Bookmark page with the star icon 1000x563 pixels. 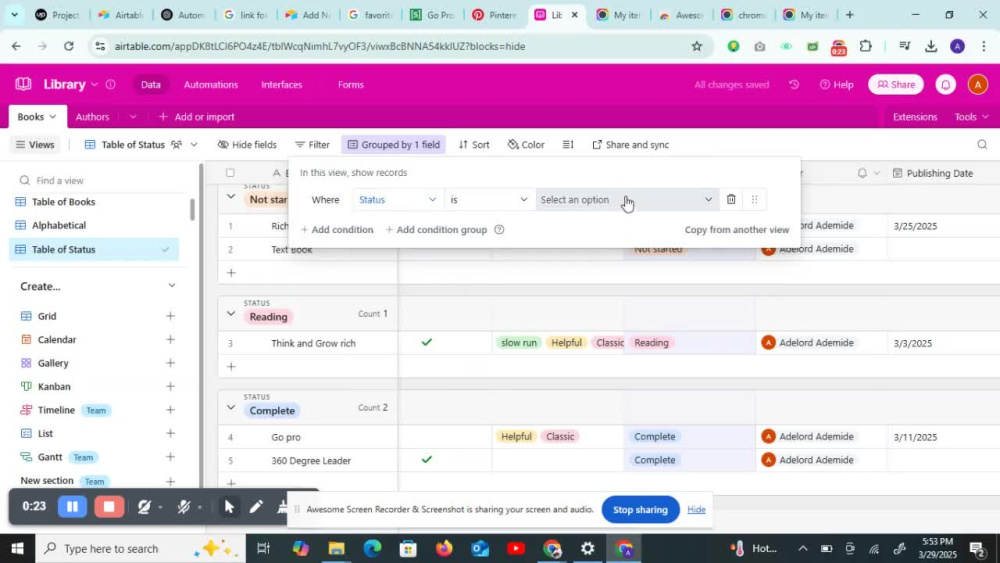click(696, 46)
